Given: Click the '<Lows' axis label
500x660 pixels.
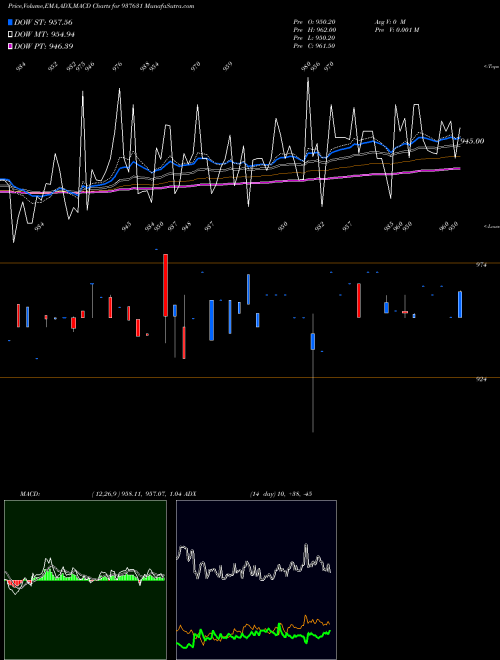Looking at the screenshot, I should tap(491, 226).
